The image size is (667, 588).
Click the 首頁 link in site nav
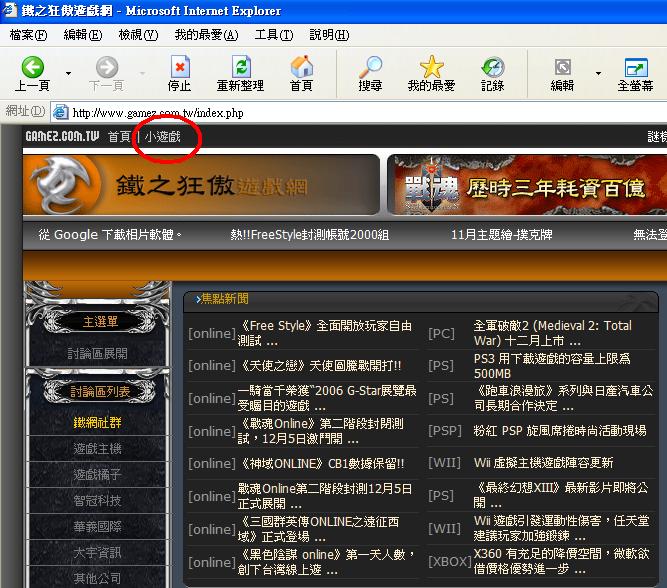click(x=120, y=137)
